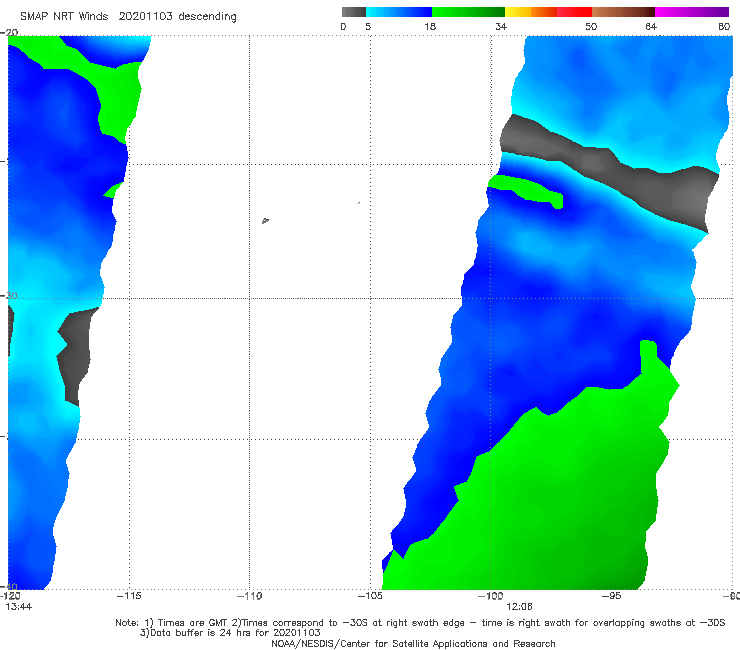Click the small green patch near -100 longitude
The height and width of the screenshot is (650, 740).
point(526,190)
